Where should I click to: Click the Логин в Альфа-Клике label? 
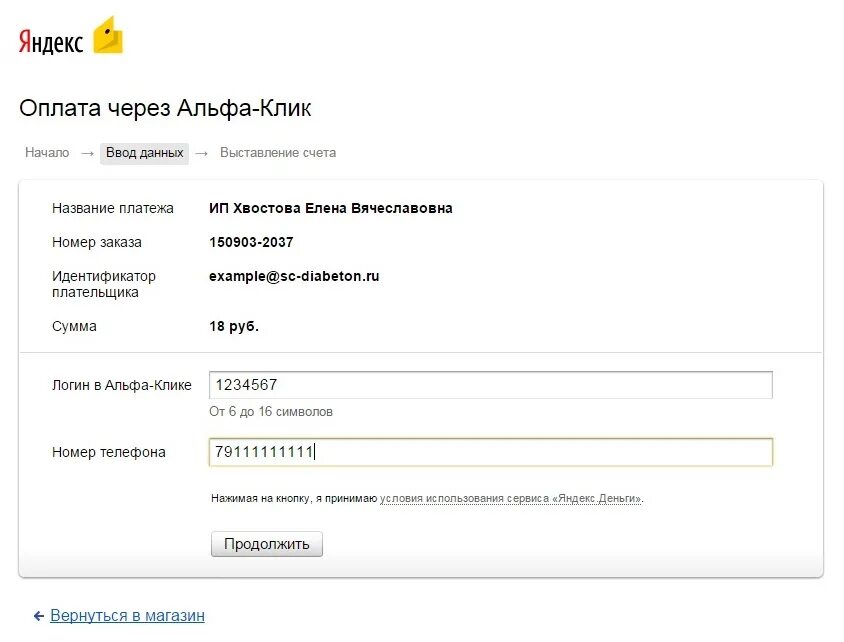tap(121, 385)
